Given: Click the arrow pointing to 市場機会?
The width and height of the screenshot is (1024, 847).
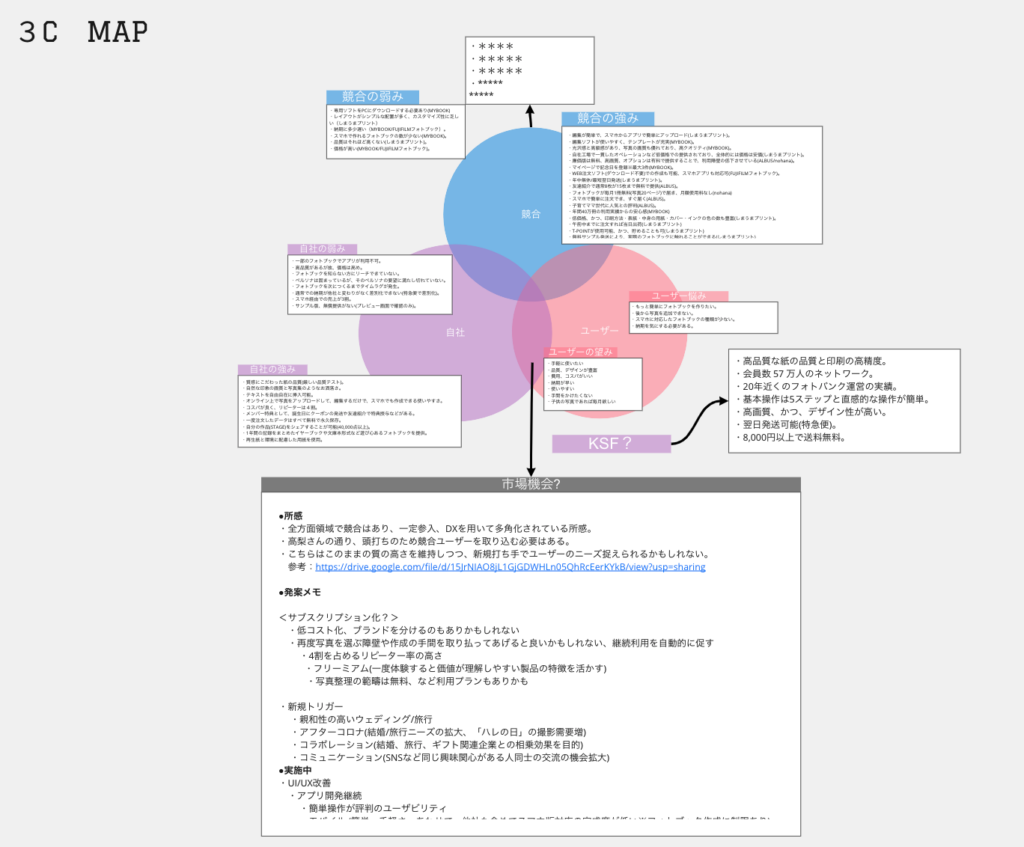Looking at the screenshot, I should [x=532, y=418].
